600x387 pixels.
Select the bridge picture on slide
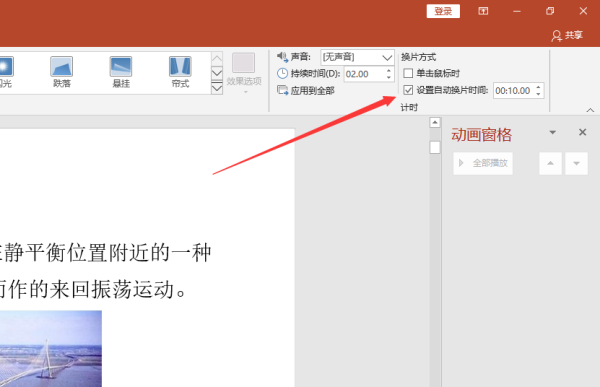(x=51, y=349)
